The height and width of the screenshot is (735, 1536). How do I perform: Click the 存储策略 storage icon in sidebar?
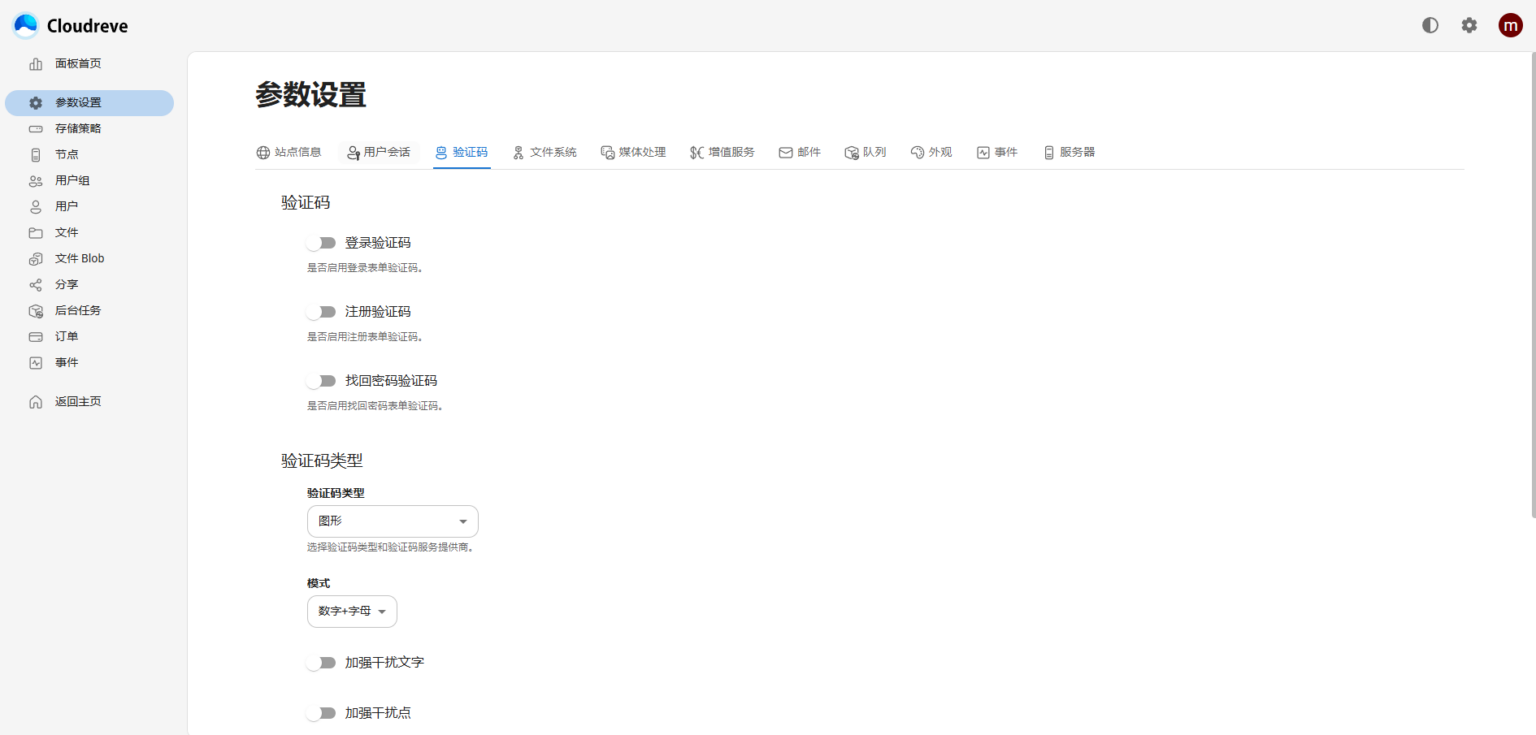pos(36,129)
